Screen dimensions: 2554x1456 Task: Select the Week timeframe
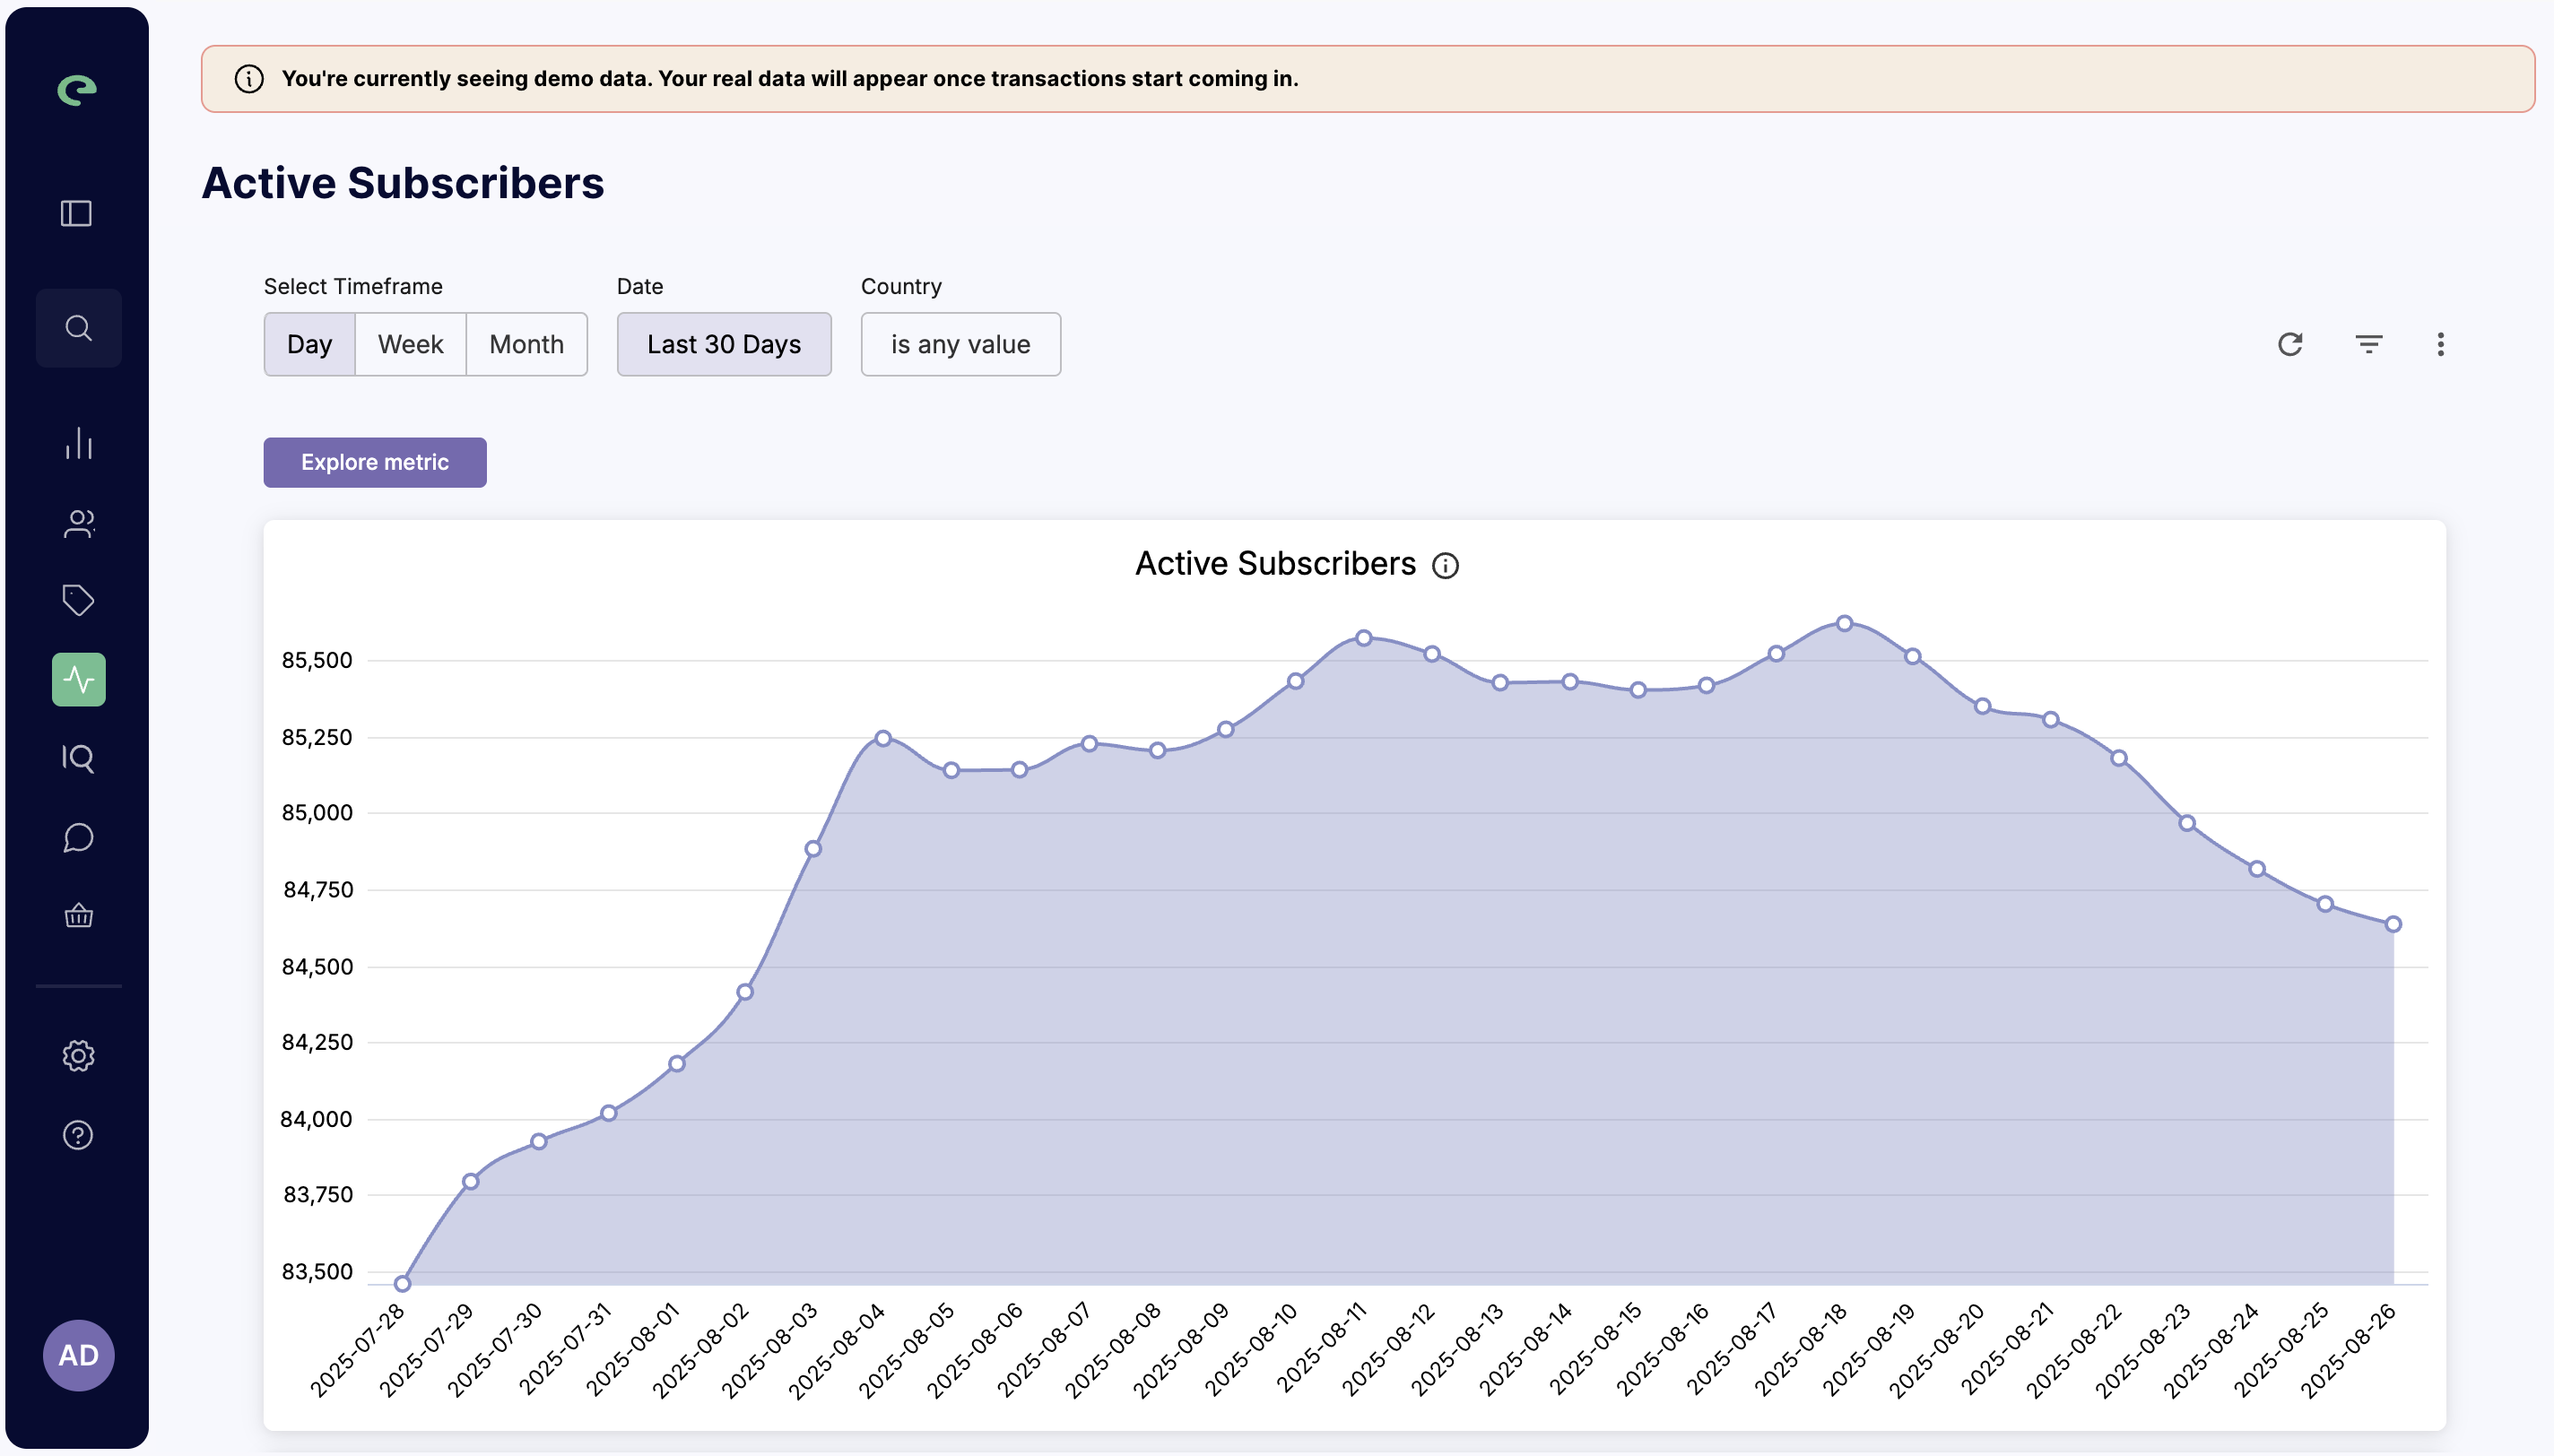point(410,344)
